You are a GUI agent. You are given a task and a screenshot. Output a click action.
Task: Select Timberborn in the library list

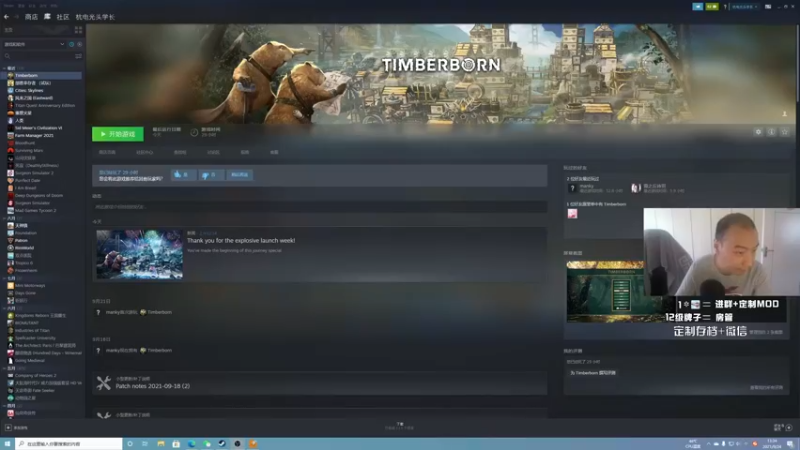pyautogui.click(x=42, y=76)
